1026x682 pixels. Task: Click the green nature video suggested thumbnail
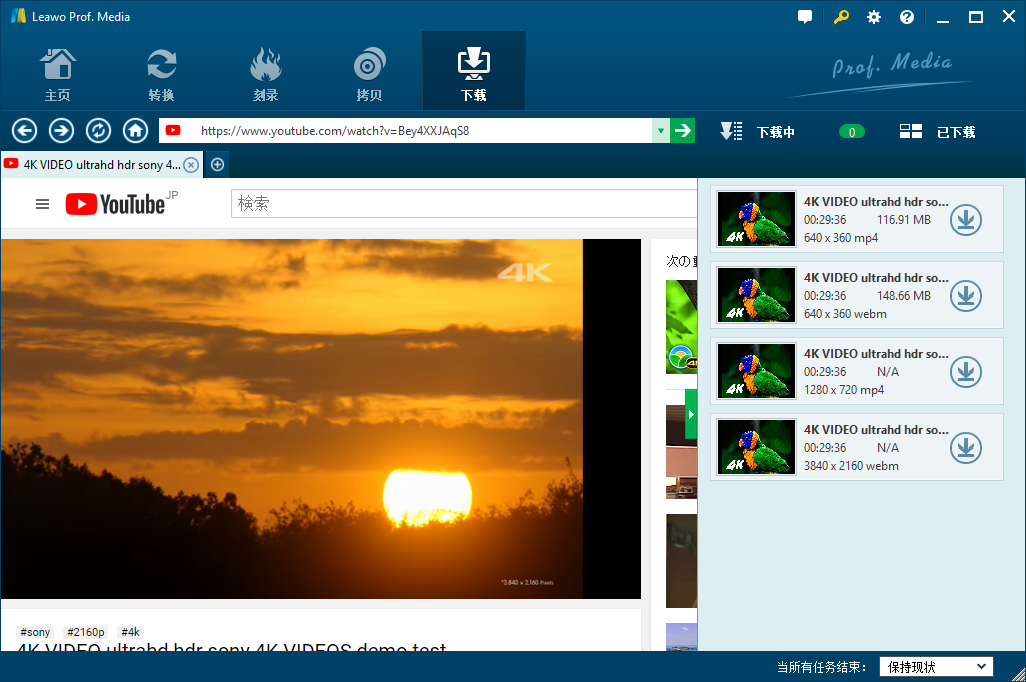(681, 327)
